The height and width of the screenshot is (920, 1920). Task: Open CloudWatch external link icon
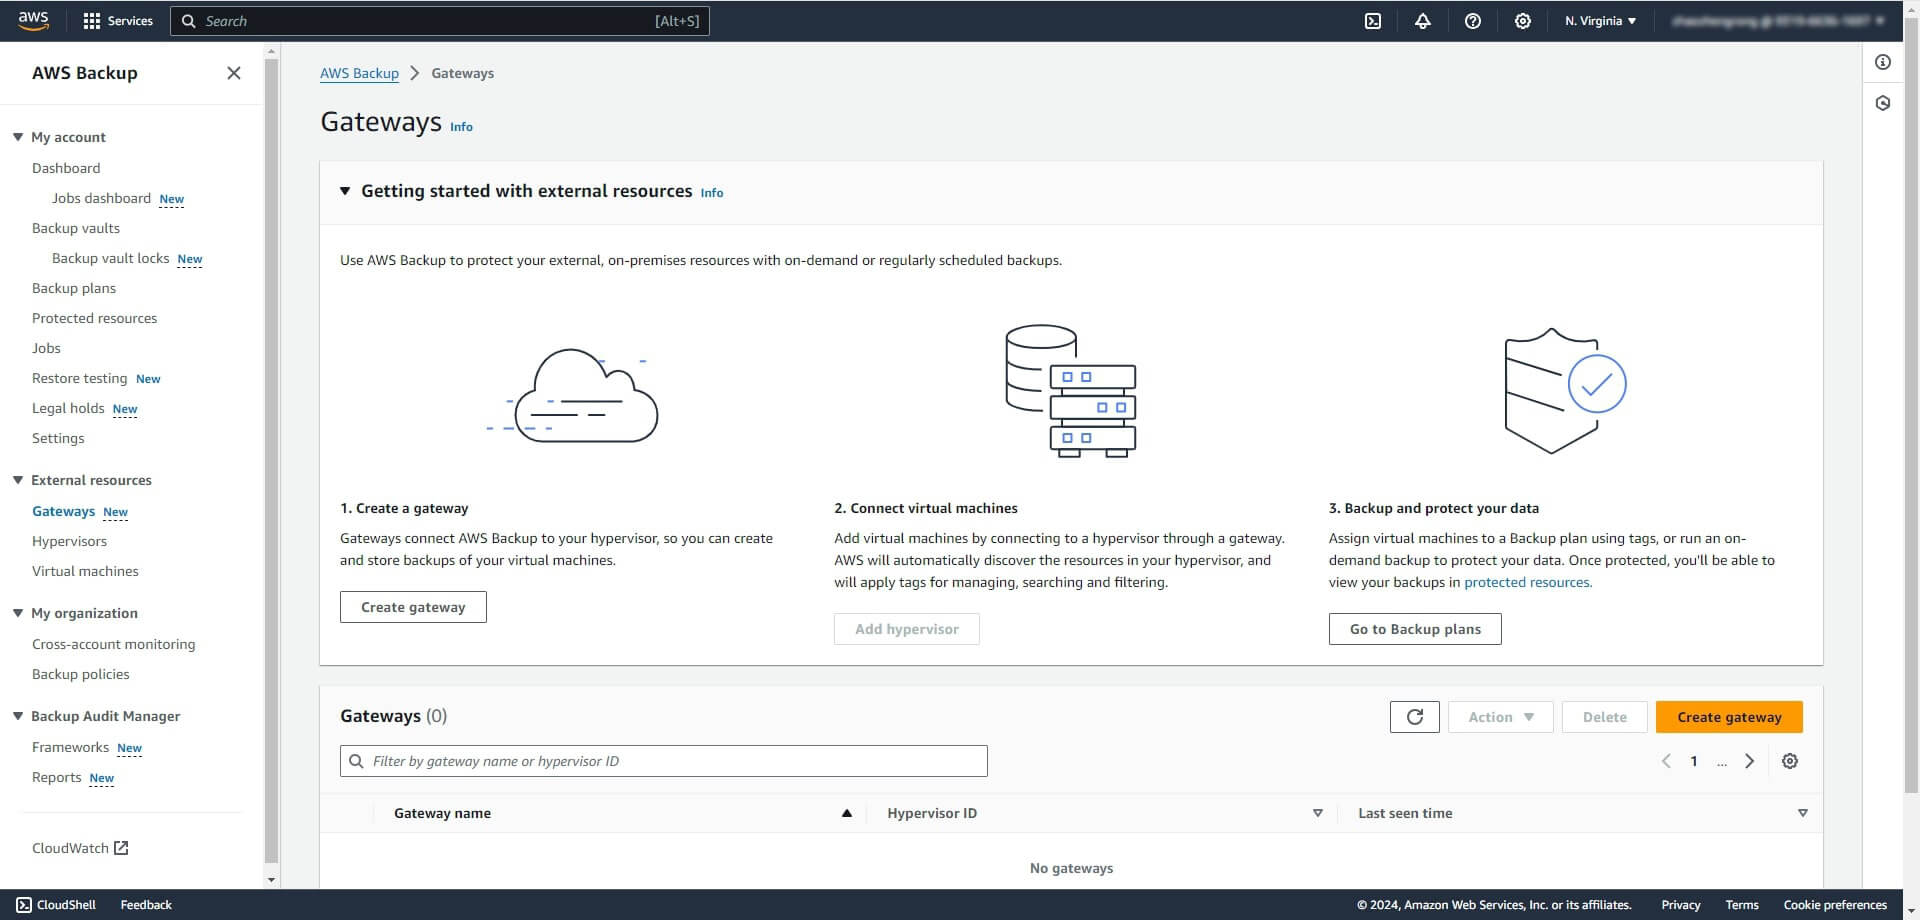coord(121,848)
